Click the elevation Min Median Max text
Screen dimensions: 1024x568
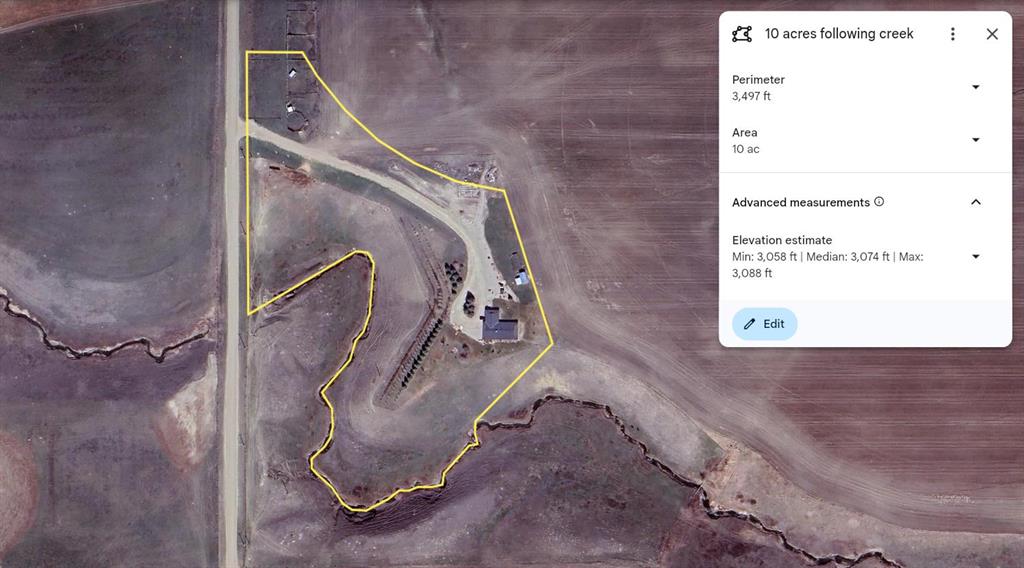point(827,264)
